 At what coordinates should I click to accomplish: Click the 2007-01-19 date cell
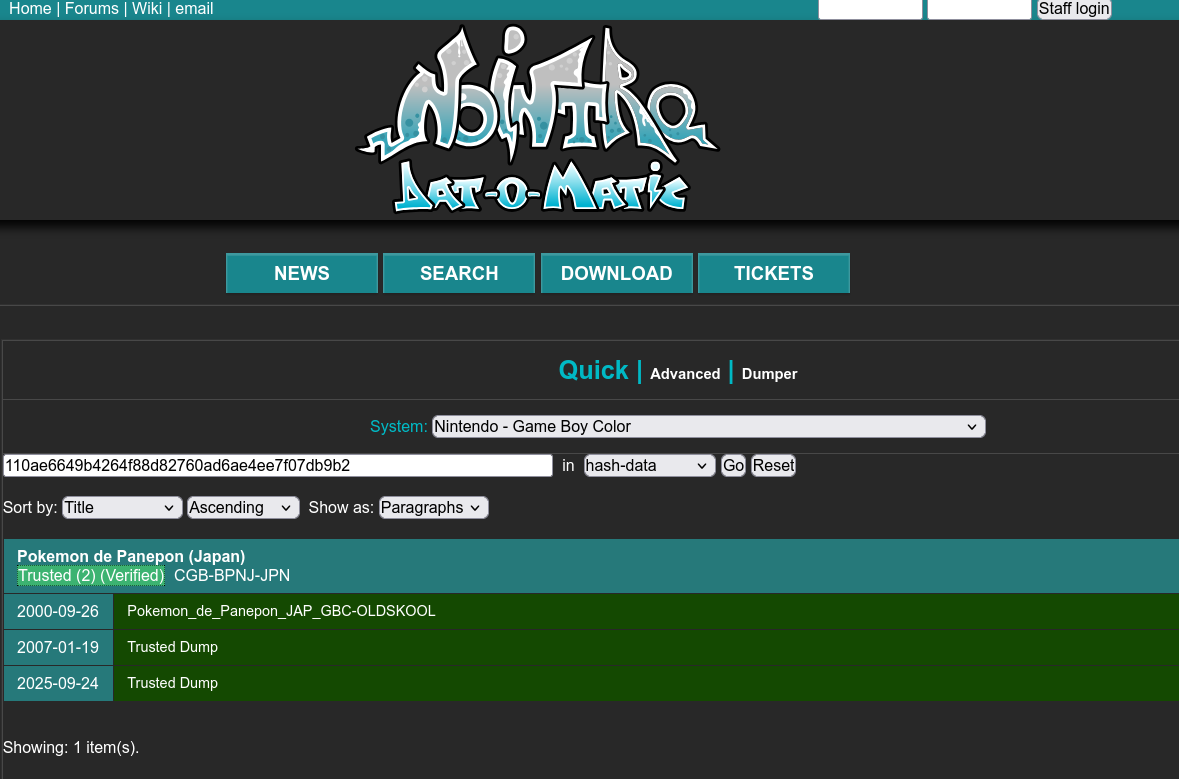pyautogui.click(x=58, y=647)
